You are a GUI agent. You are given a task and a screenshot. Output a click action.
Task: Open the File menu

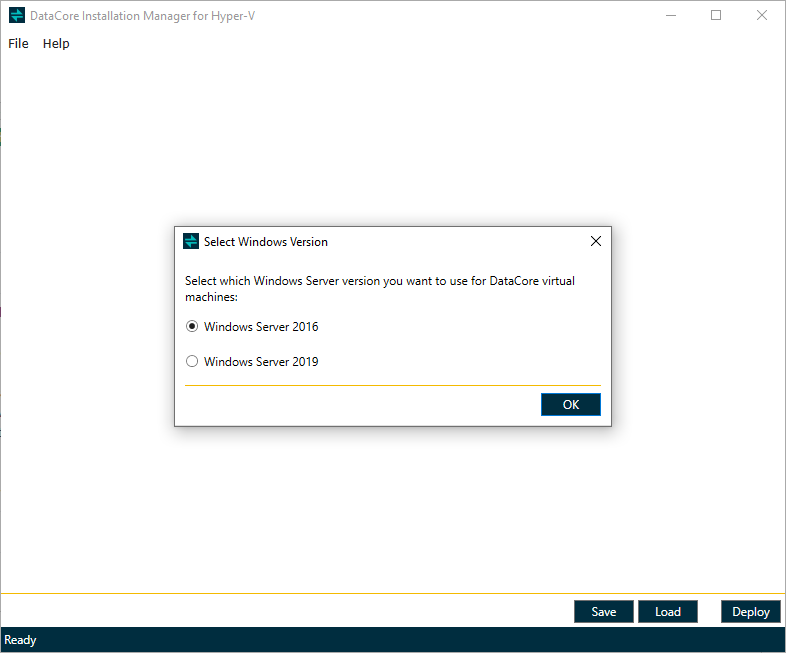point(19,44)
